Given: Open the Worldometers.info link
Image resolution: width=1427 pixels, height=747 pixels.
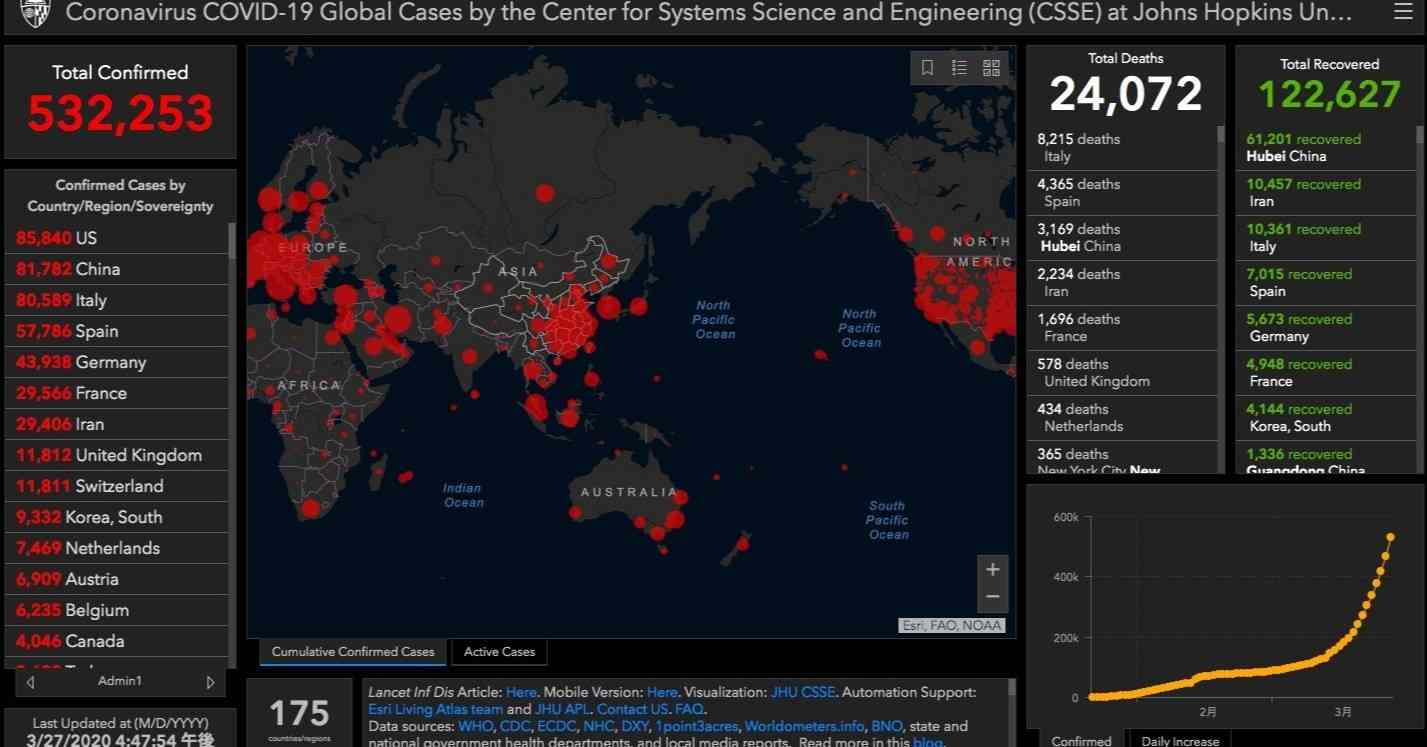Looking at the screenshot, I should pyautogui.click(x=804, y=726).
